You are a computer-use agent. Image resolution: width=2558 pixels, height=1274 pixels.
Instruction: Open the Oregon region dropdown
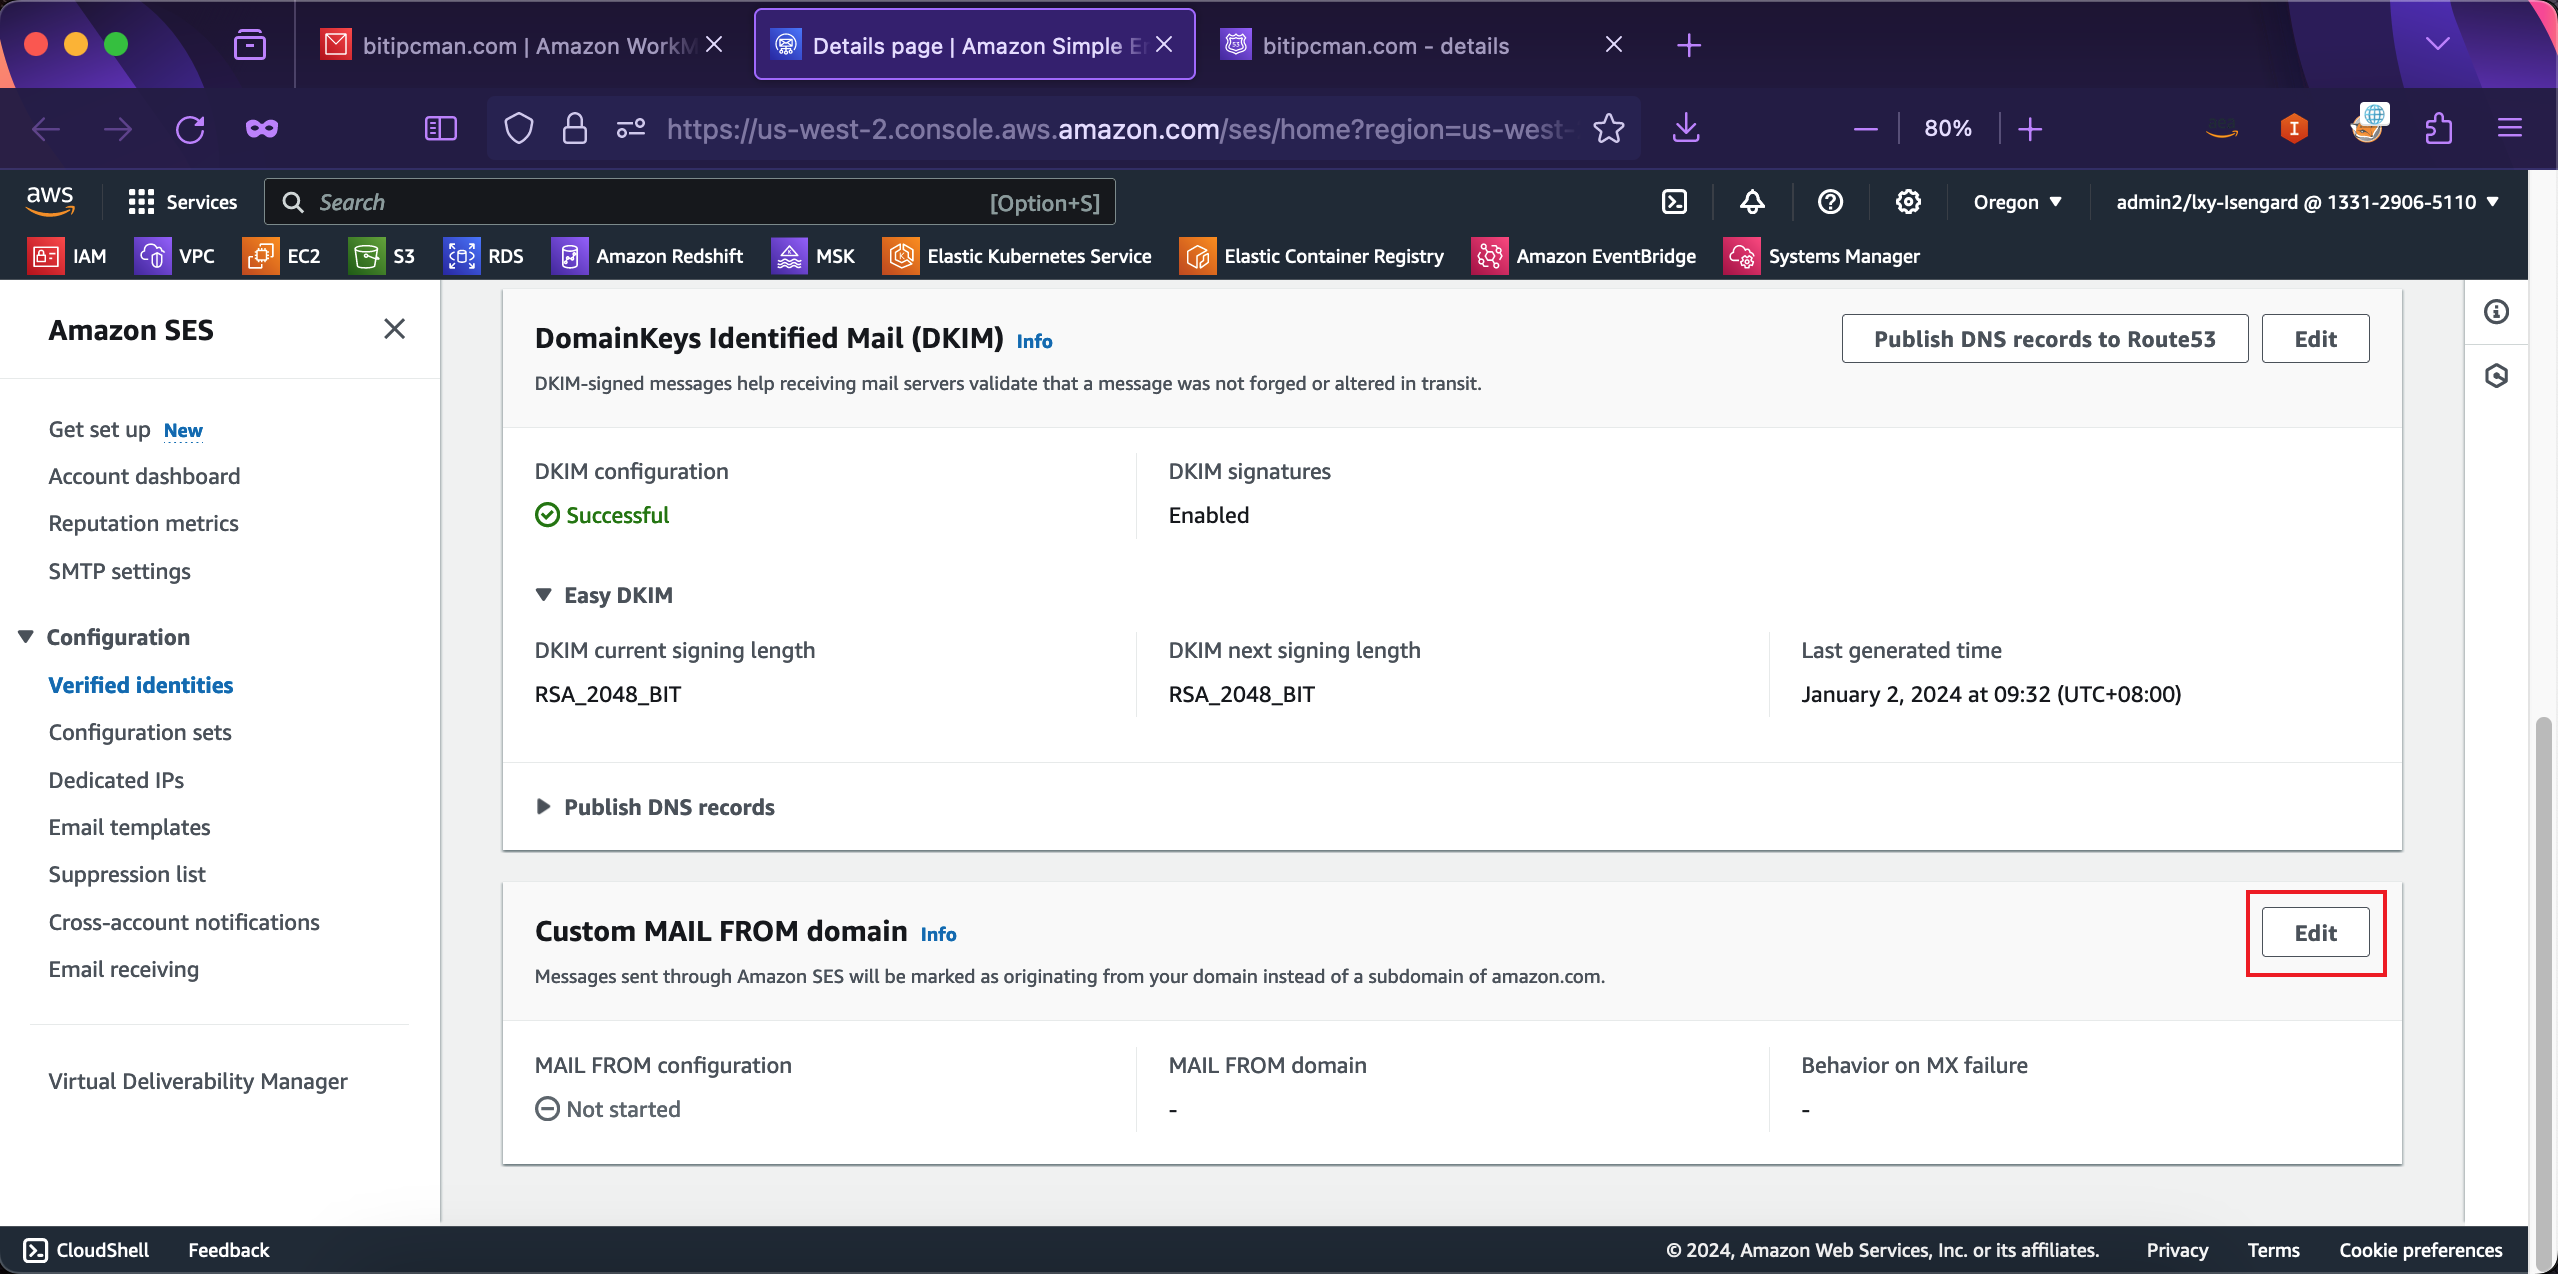(x=2017, y=202)
